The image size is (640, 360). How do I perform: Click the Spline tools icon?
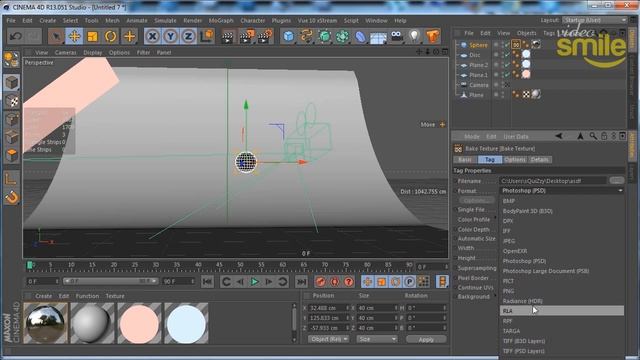tap(306, 36)
